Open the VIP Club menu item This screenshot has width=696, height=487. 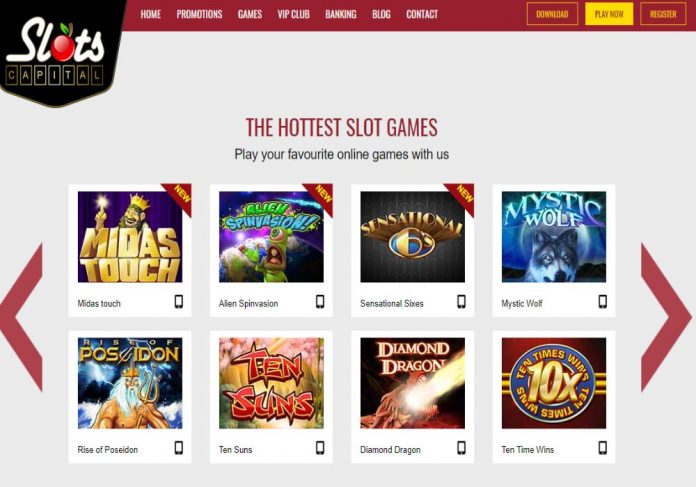(x=293, y=14)
